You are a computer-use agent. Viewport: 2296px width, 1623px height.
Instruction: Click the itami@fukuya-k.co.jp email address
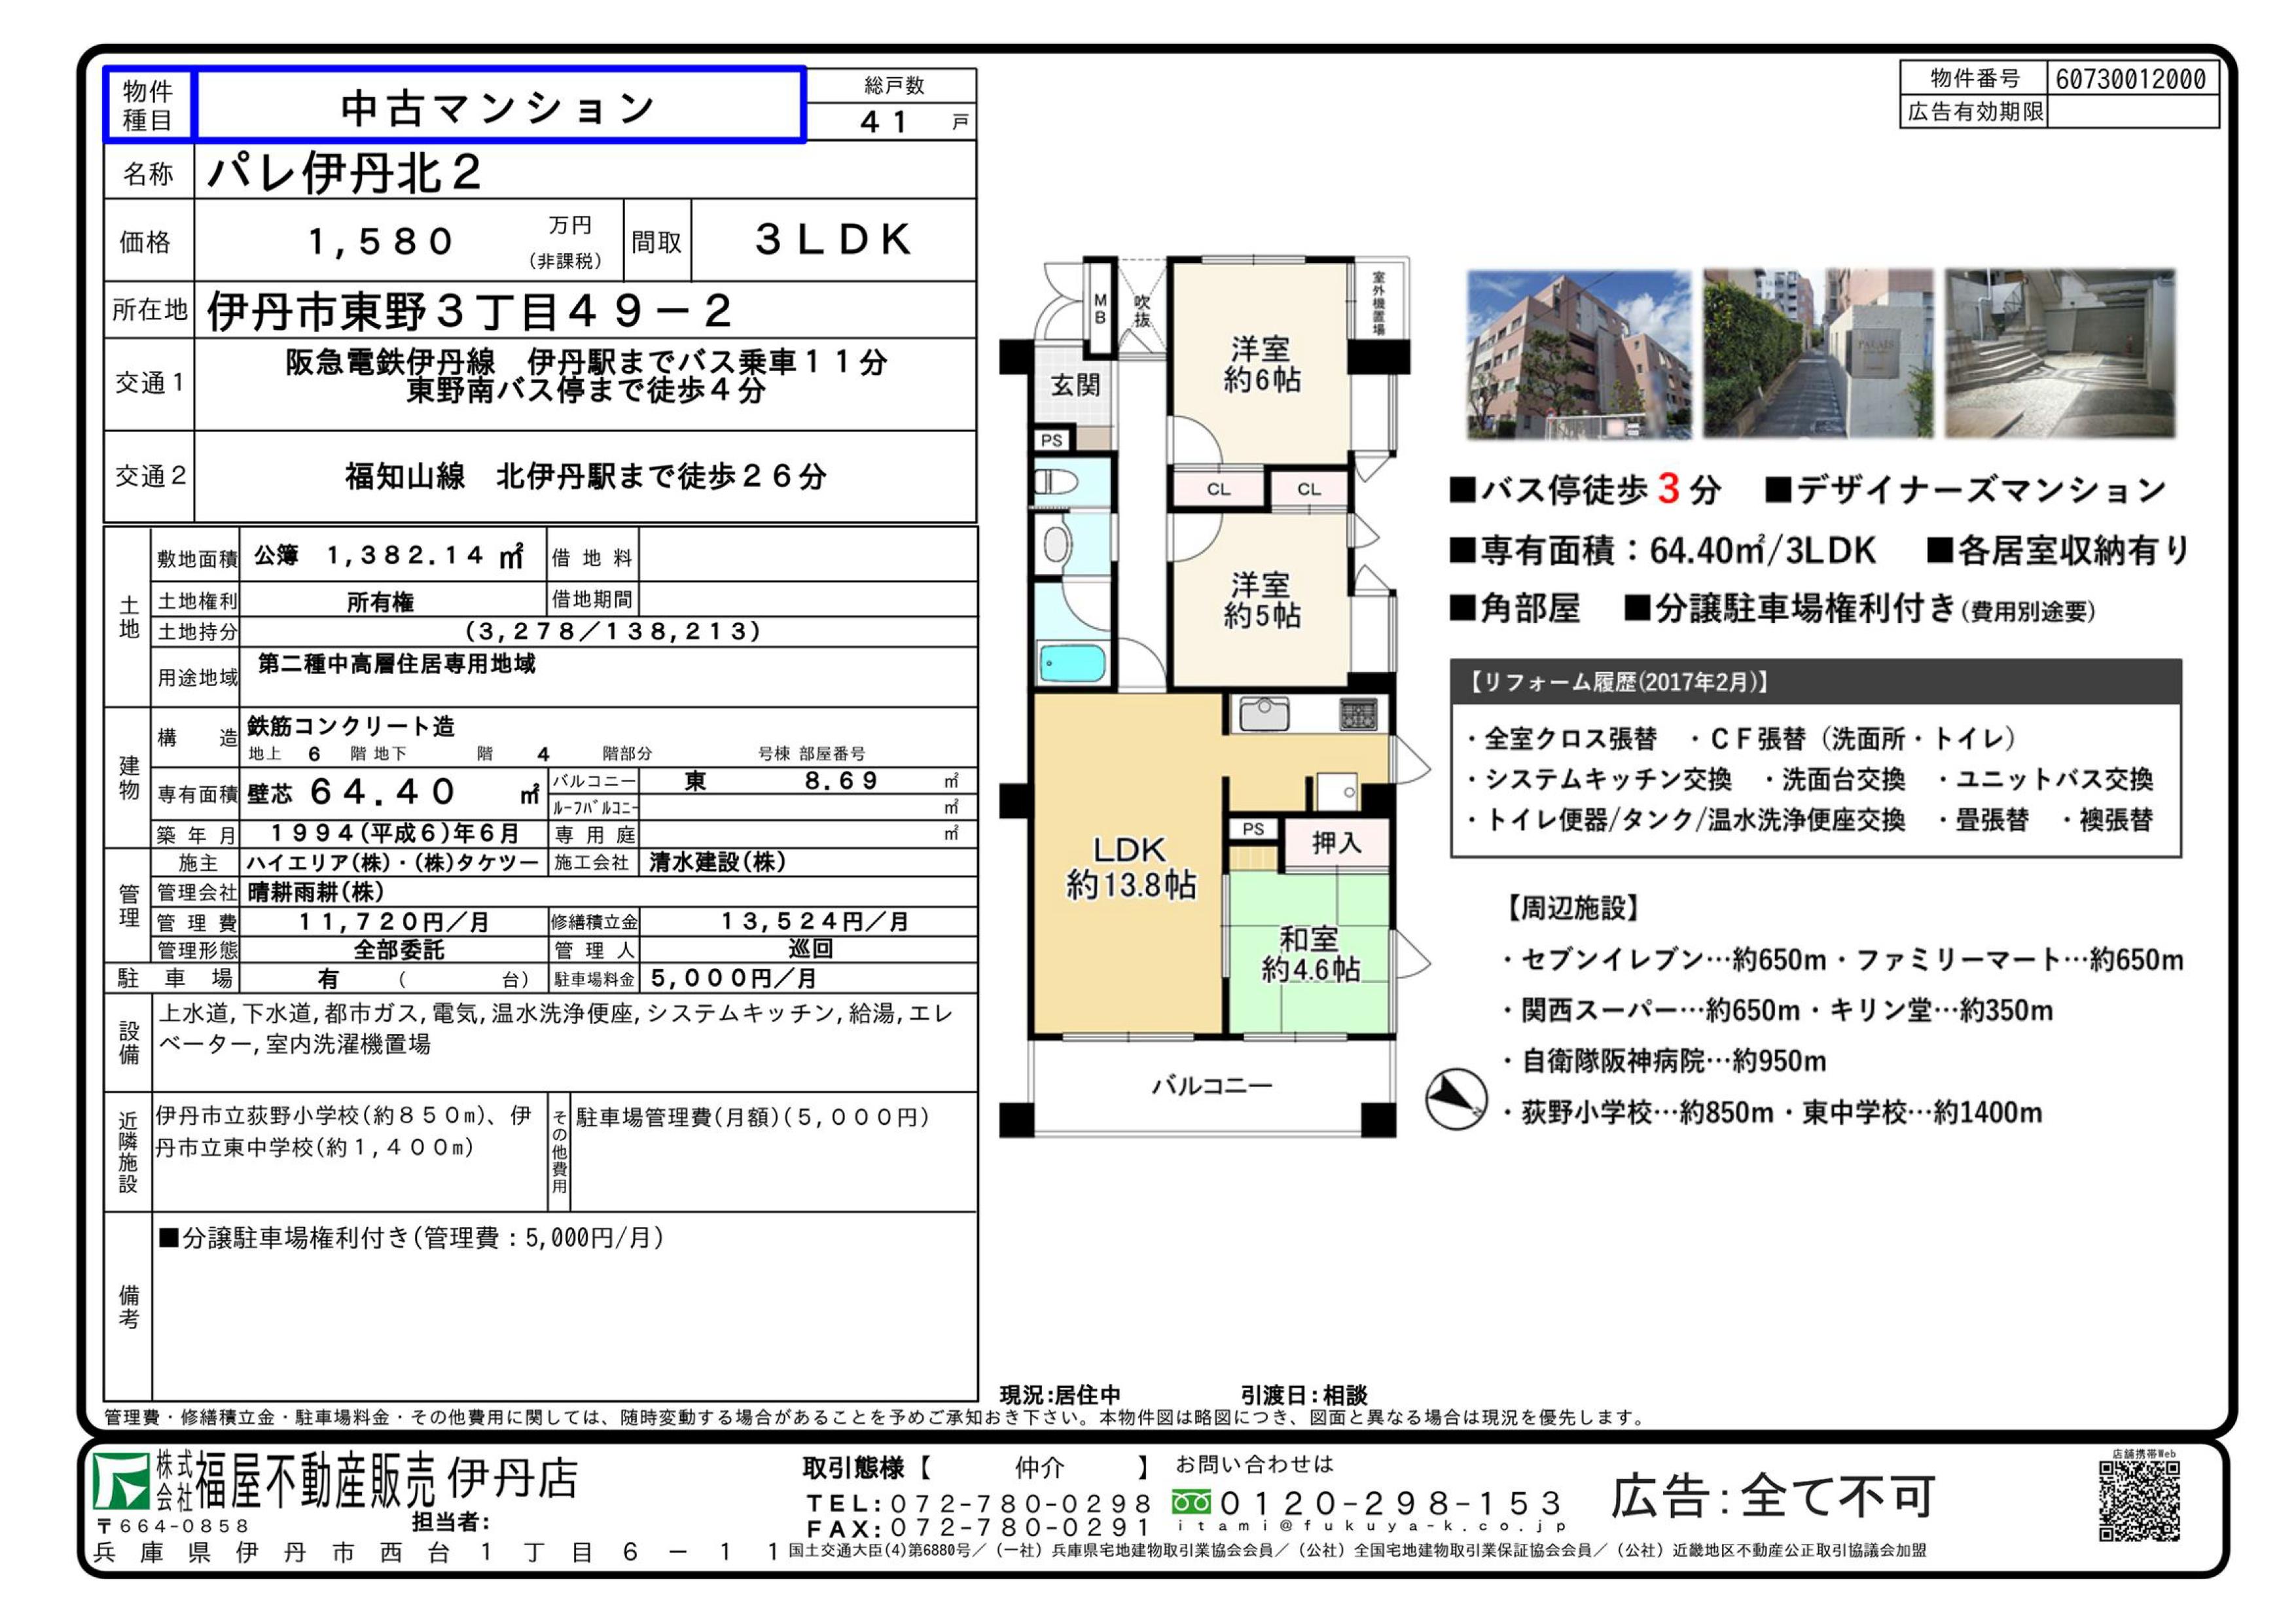tap(1372, 1526)
